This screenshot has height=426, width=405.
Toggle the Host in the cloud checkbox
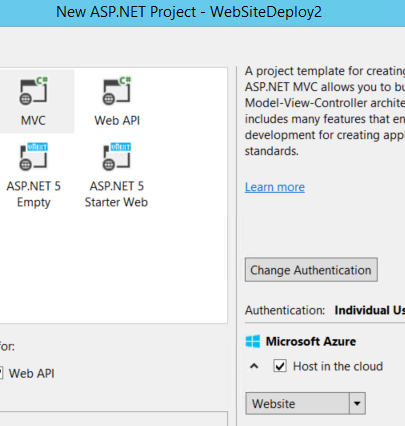(x=280, y=366)
